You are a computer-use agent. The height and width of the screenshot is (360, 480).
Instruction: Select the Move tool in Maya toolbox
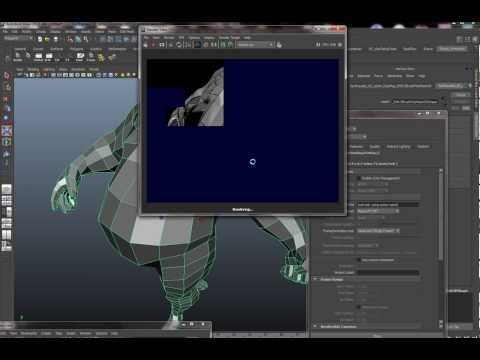pyautogui.click(x=7, y=108)
